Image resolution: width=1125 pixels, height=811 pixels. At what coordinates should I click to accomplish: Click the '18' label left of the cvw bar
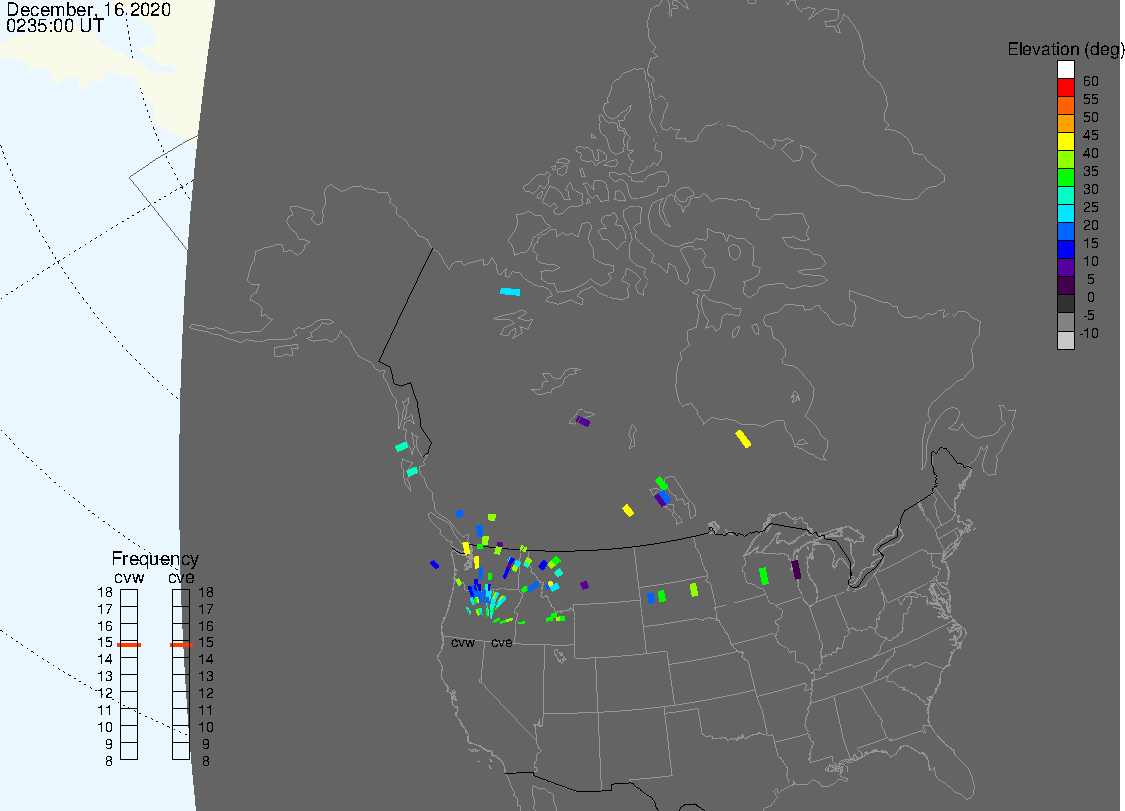coord(105,592)
